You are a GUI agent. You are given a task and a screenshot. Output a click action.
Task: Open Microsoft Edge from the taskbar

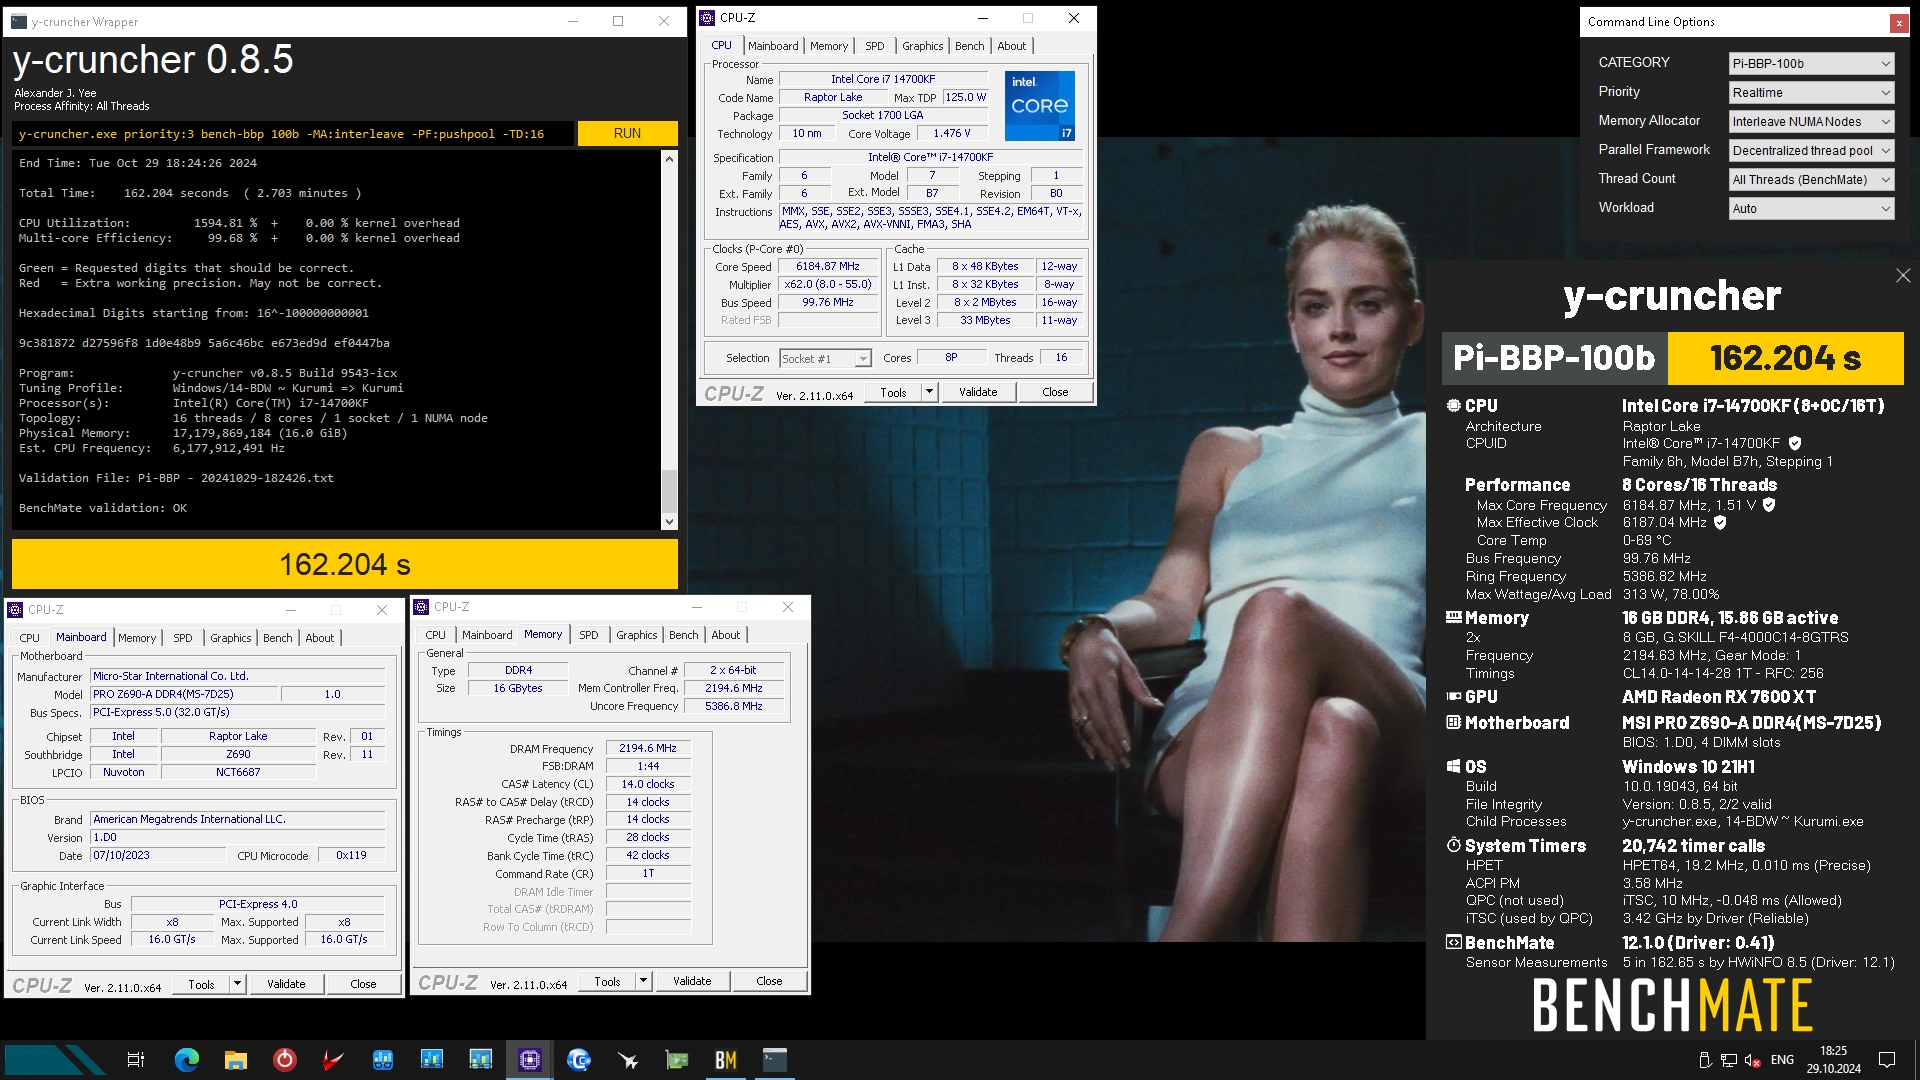[x=187, y=1060]
